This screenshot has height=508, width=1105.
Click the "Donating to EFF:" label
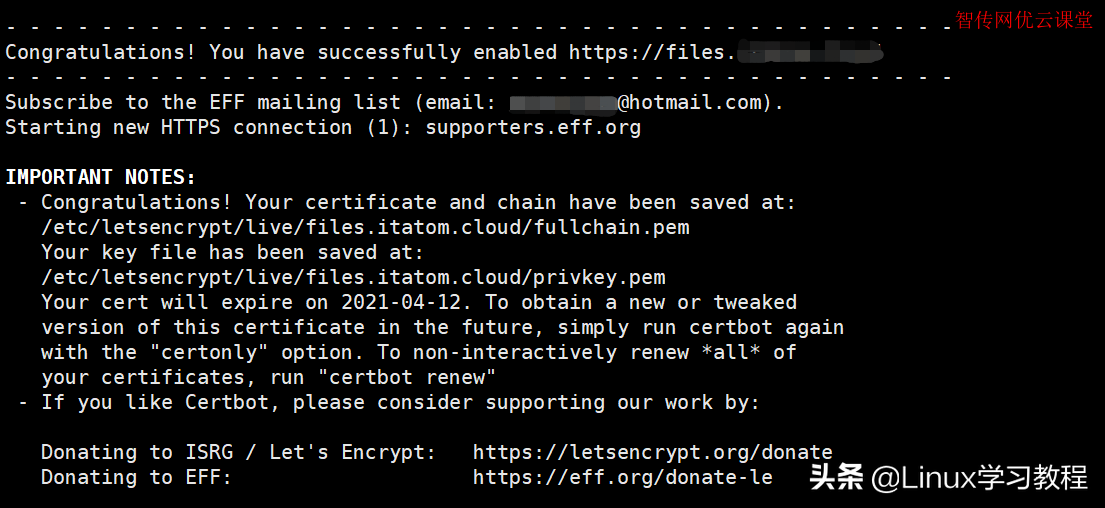point(136,478)
